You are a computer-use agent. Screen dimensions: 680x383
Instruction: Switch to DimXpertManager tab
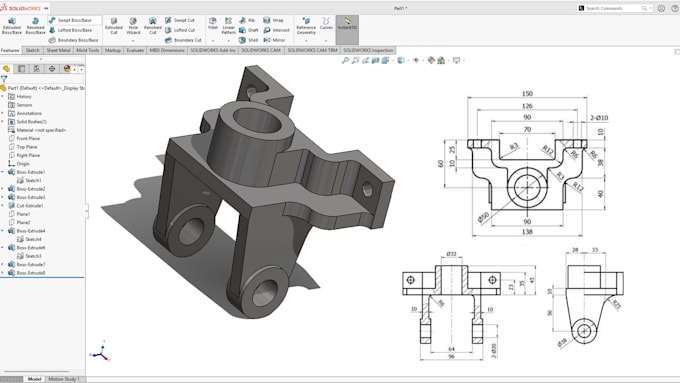pyautogui.click(x=52, y=69)
